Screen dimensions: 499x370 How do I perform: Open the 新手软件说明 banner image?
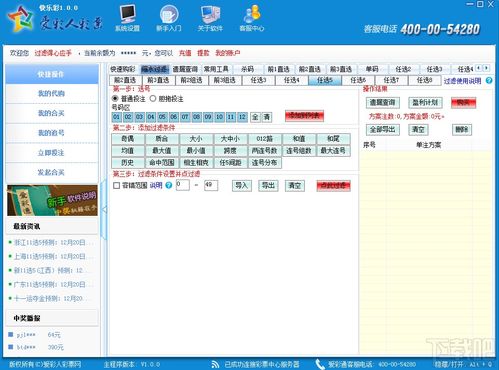[x=52, y=201]
